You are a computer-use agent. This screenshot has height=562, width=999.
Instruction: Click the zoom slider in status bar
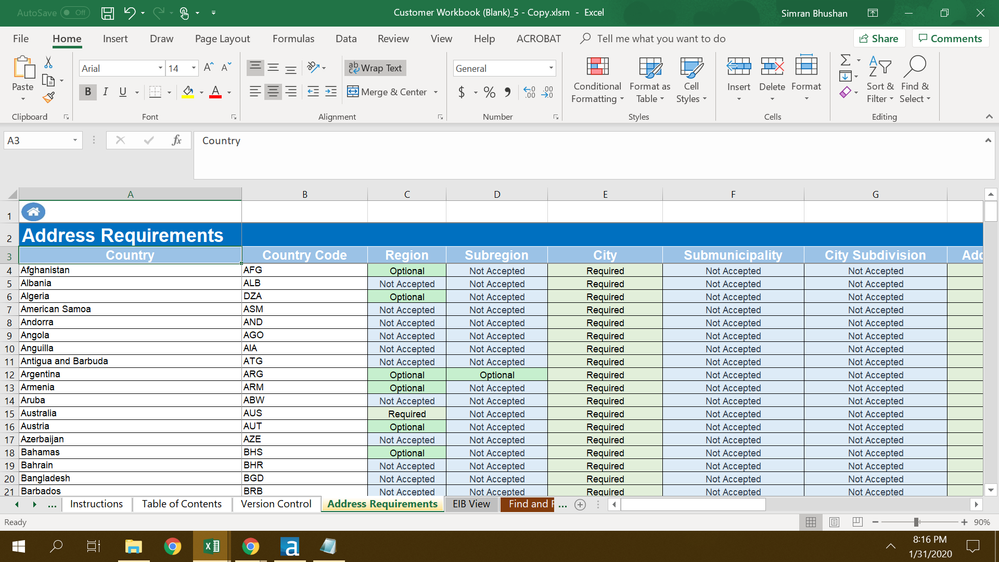pos(916,522)
